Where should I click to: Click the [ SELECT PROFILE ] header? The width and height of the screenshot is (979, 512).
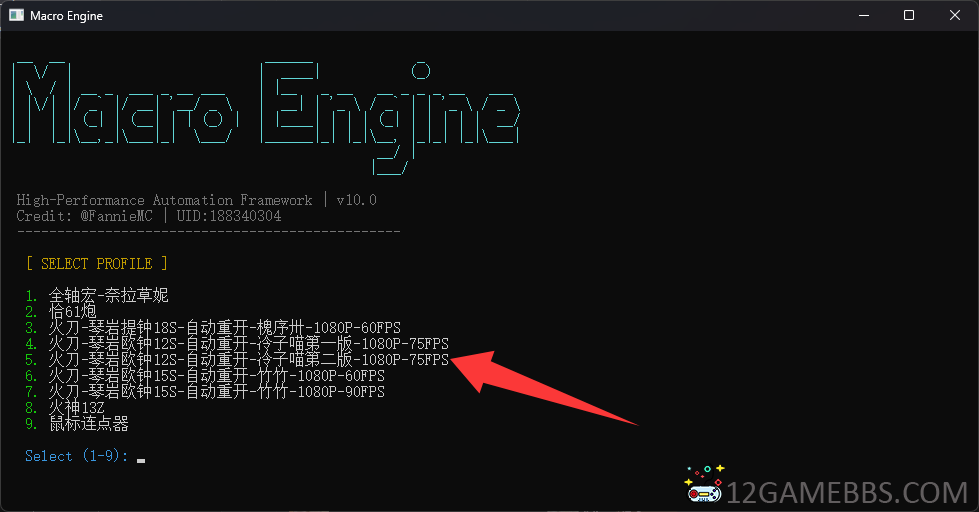click(96, 264)
